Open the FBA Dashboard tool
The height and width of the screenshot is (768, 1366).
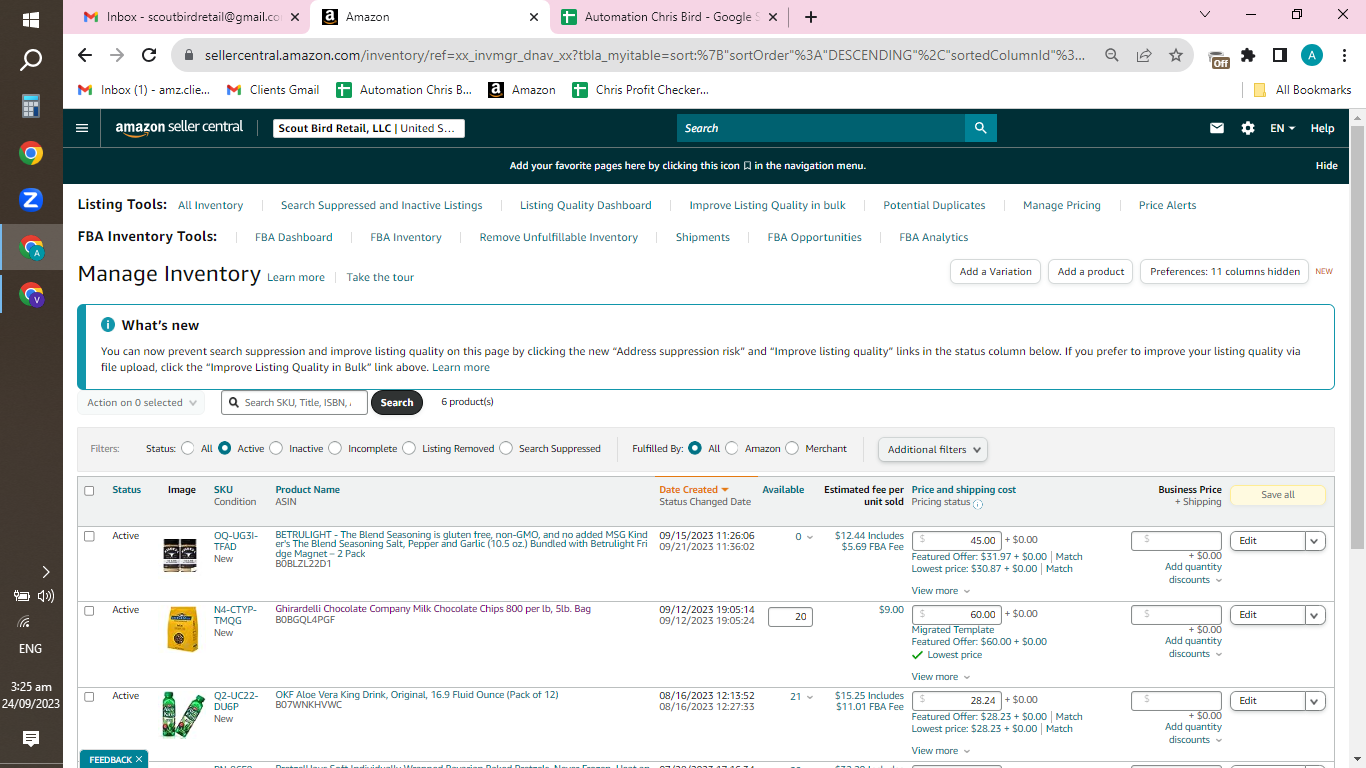(x=294, y=237)
